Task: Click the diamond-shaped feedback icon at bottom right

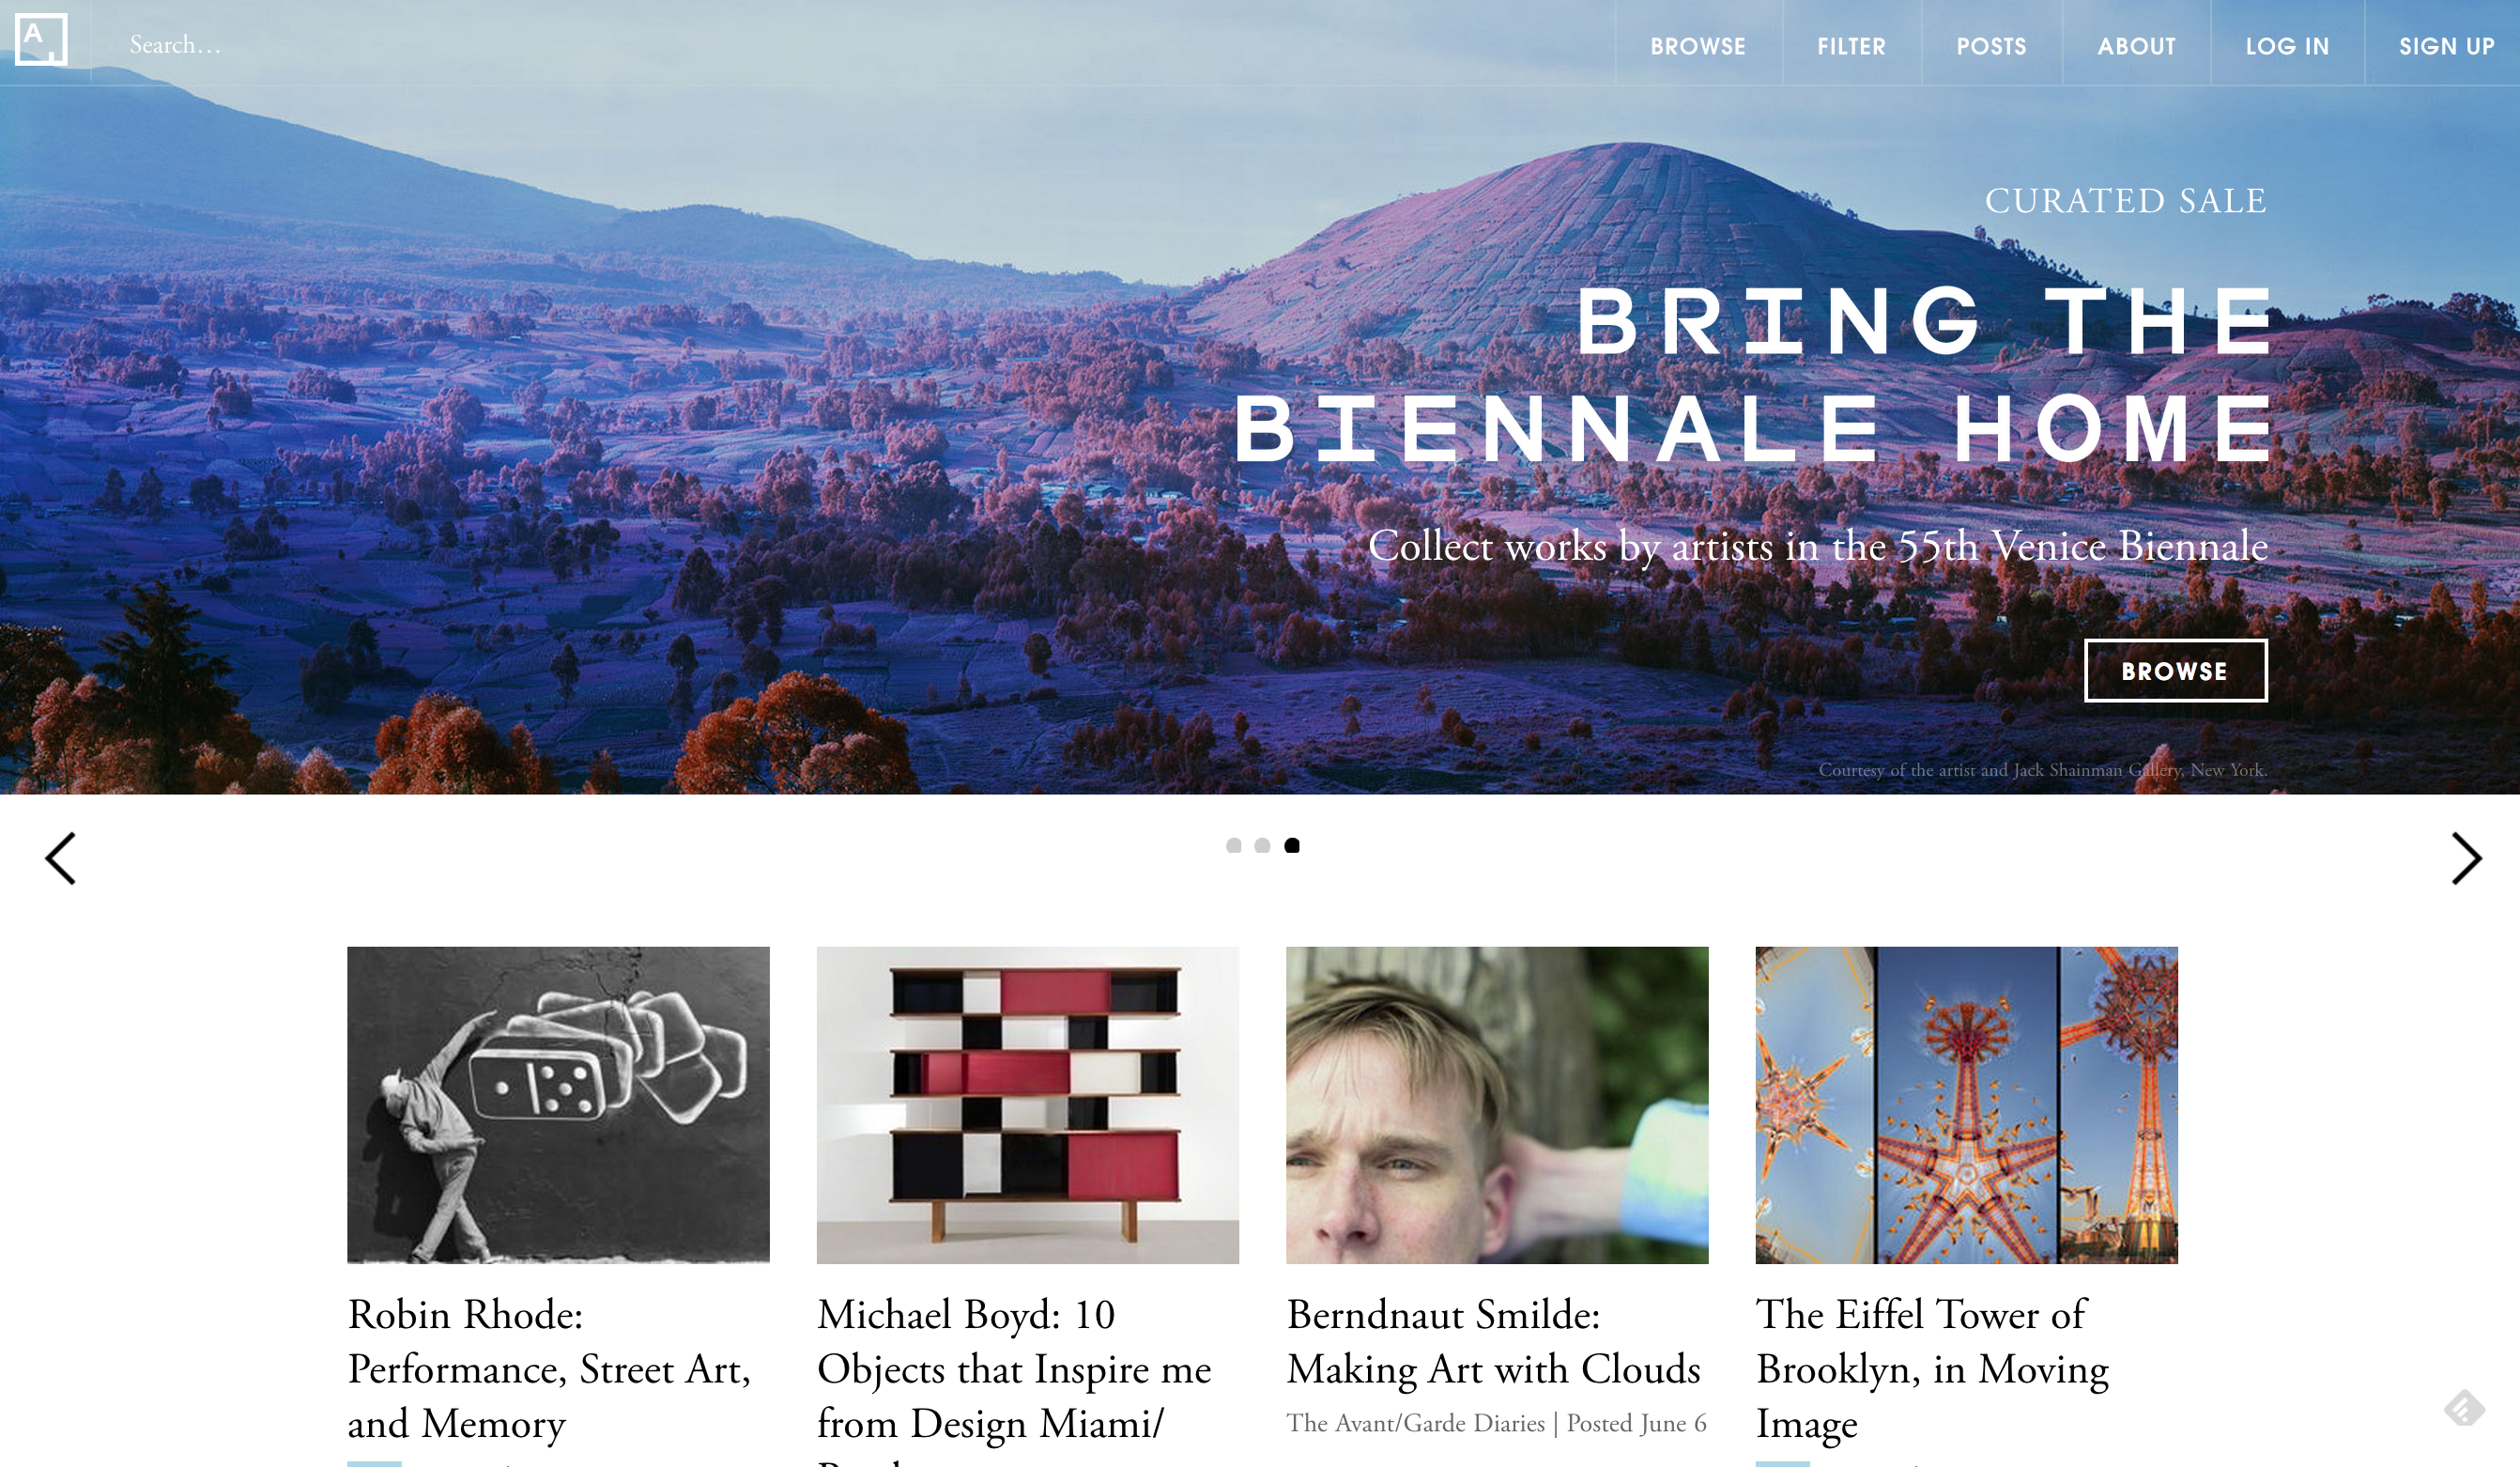Action: [x=2464, y=1407]
